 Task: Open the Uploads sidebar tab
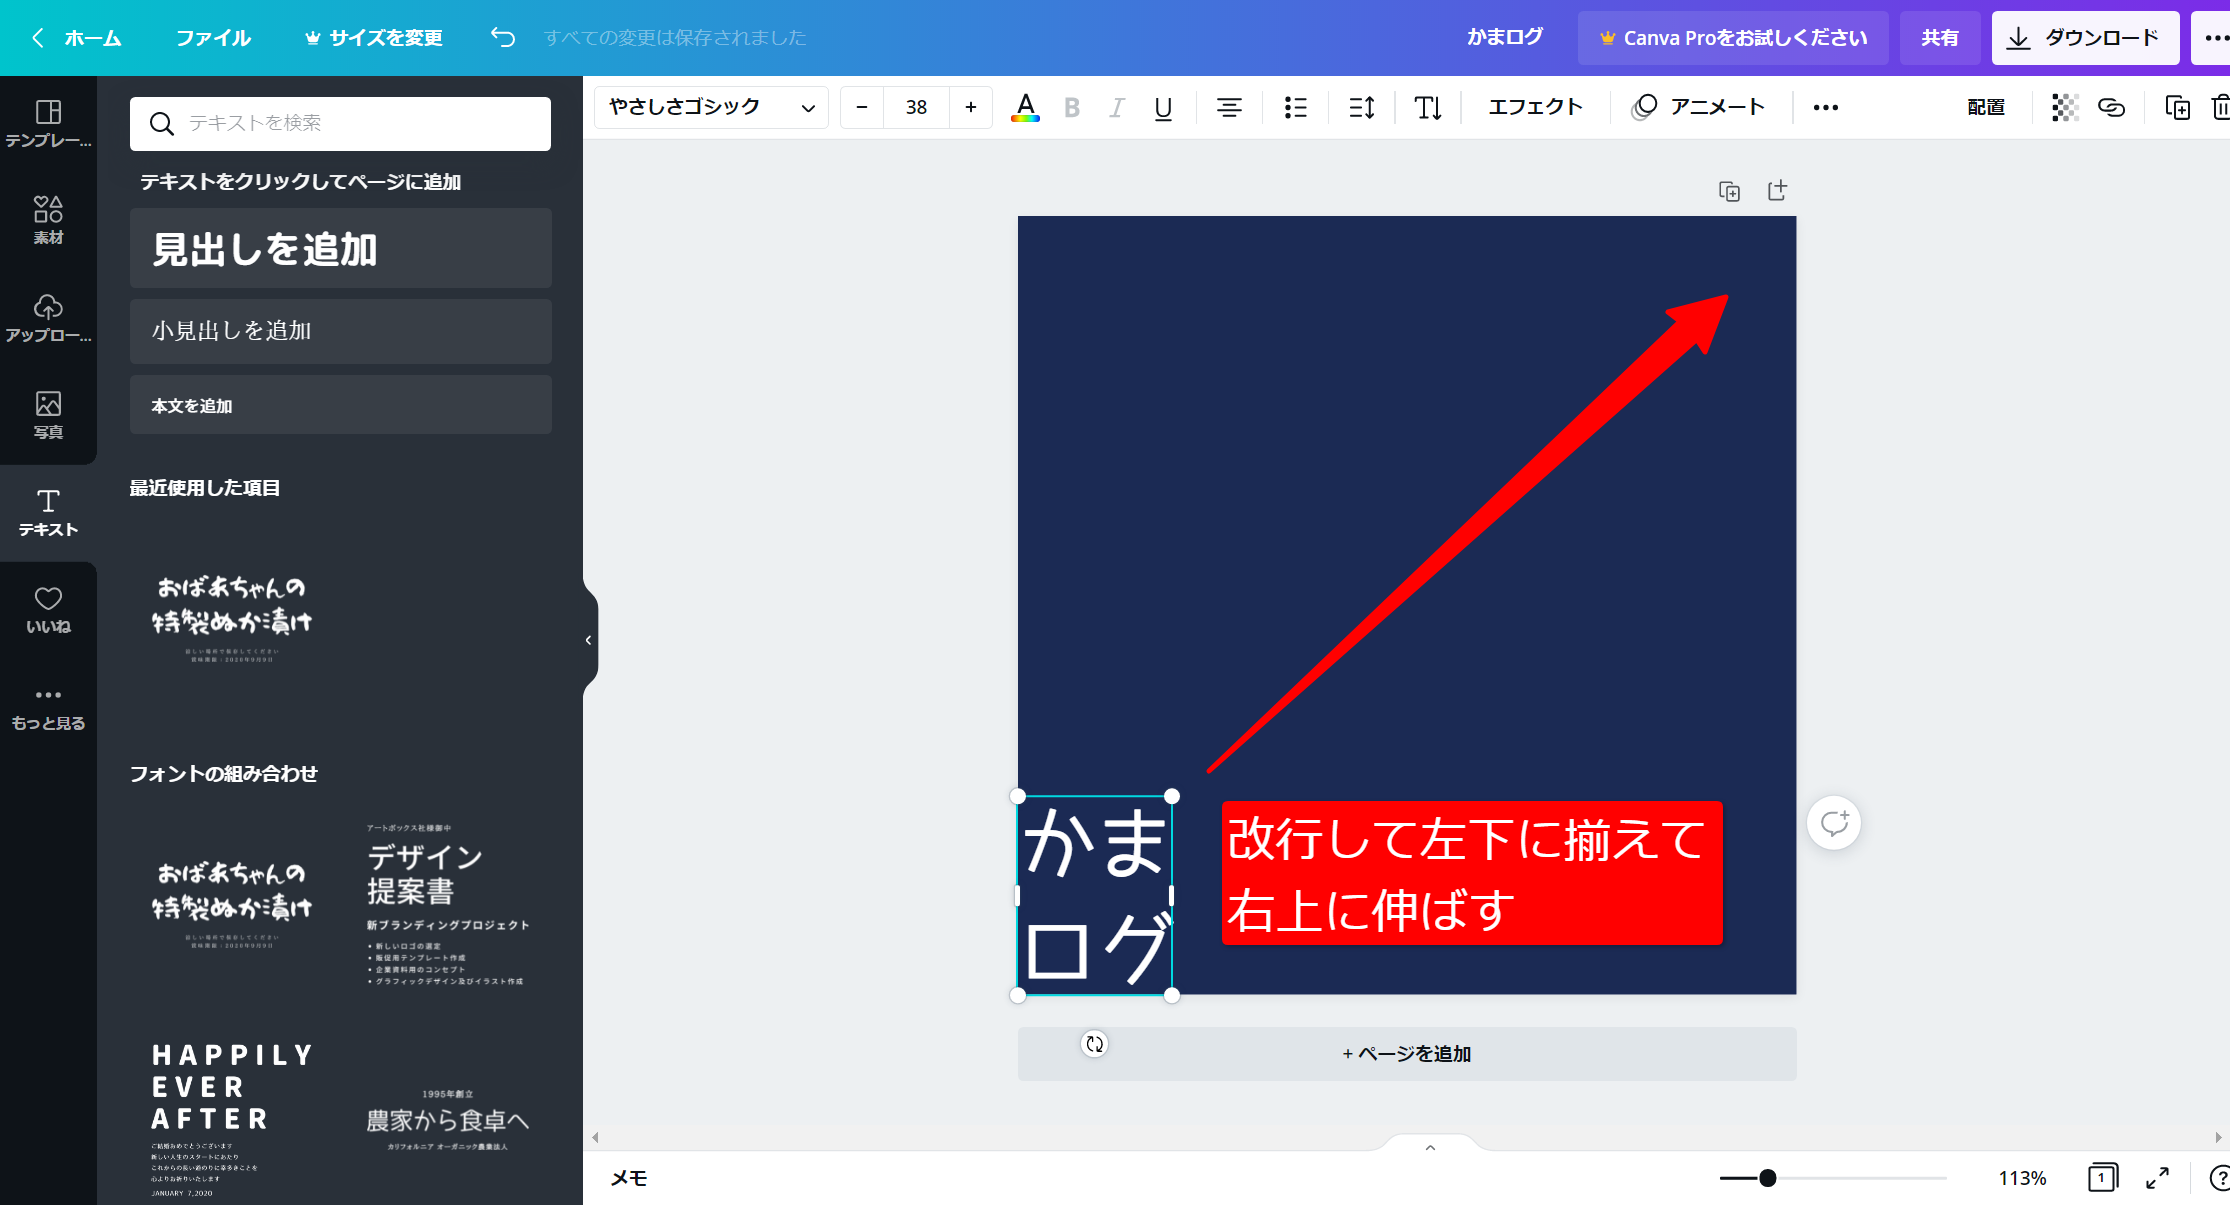(48, 318)
